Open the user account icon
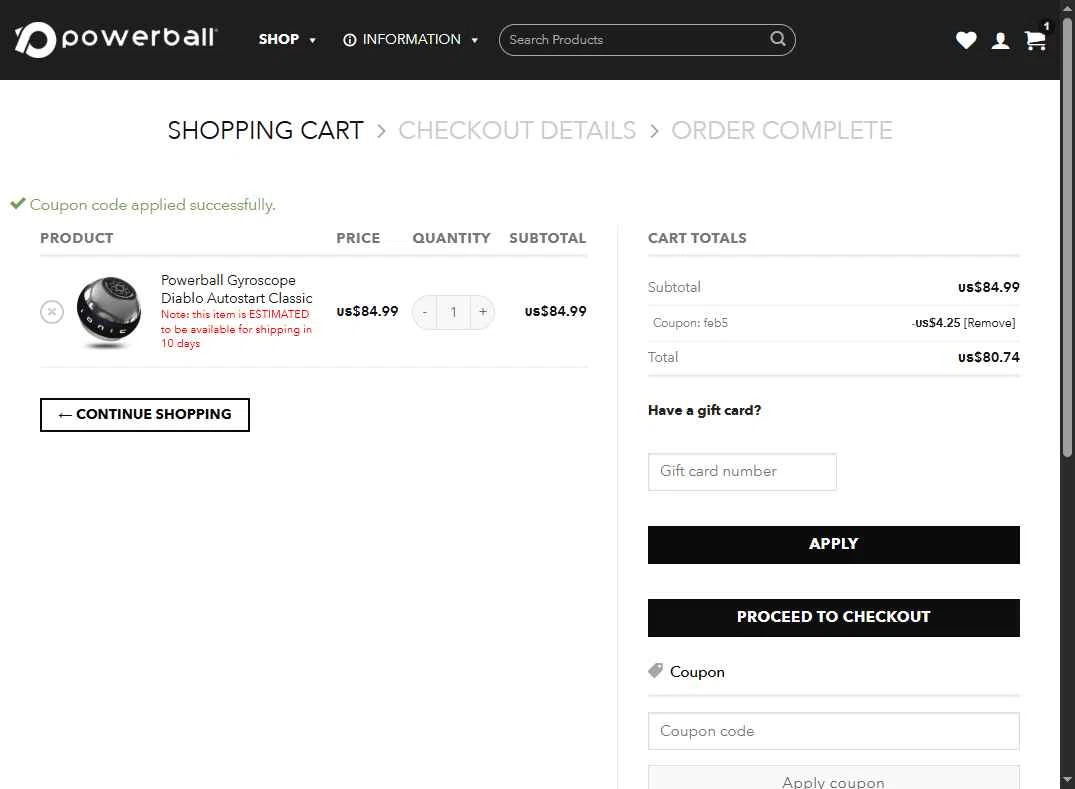Screen dimensions: 1075x789 [1000, 40]
